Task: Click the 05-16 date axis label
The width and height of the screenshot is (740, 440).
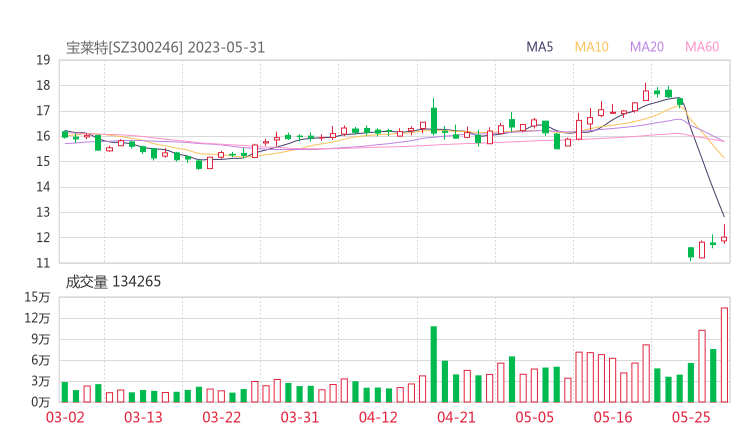Action: pos(613,417)
